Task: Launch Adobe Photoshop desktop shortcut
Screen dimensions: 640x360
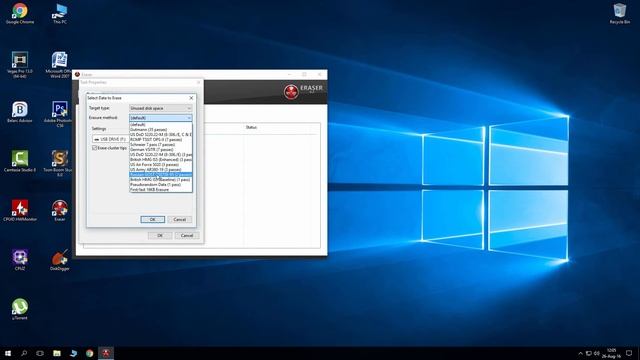Action: pos(60,114)
